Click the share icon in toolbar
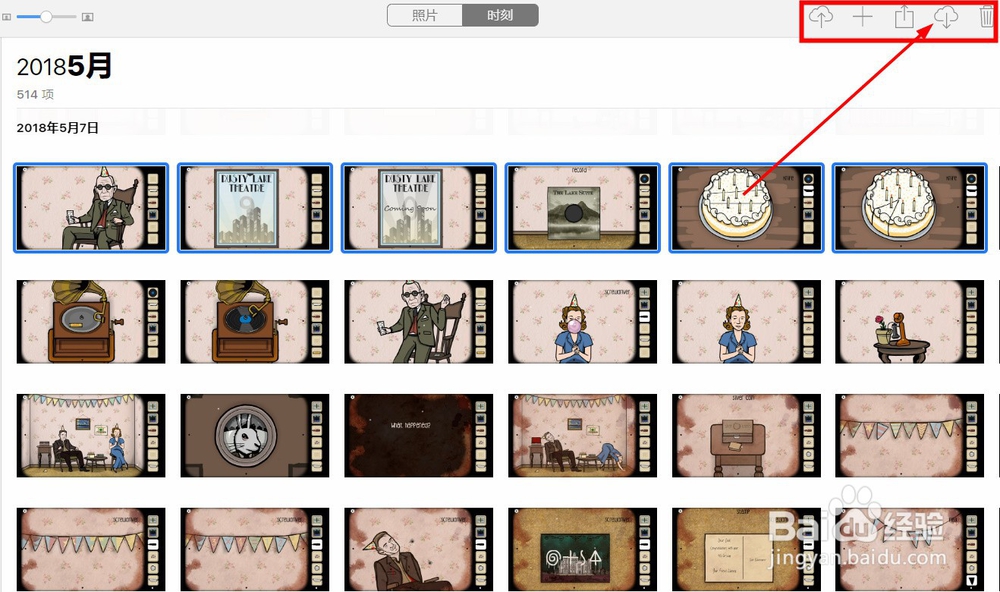 904,17
